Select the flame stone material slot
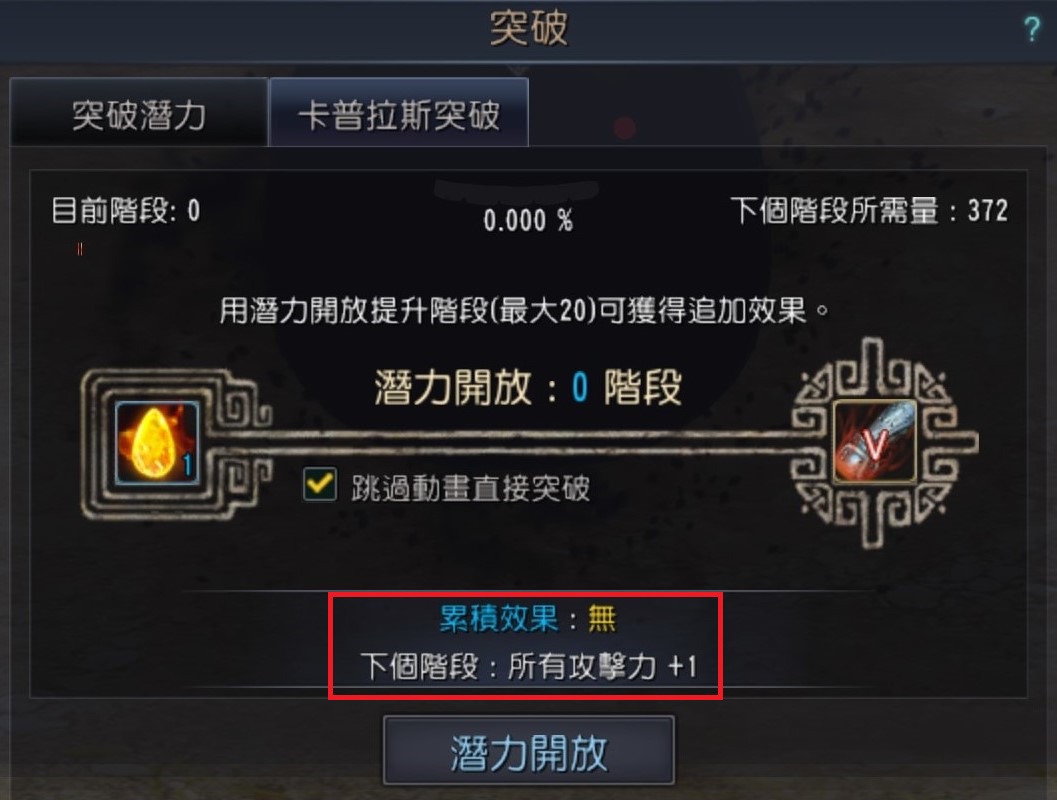The image size is (1057, 800). (157, 443)
